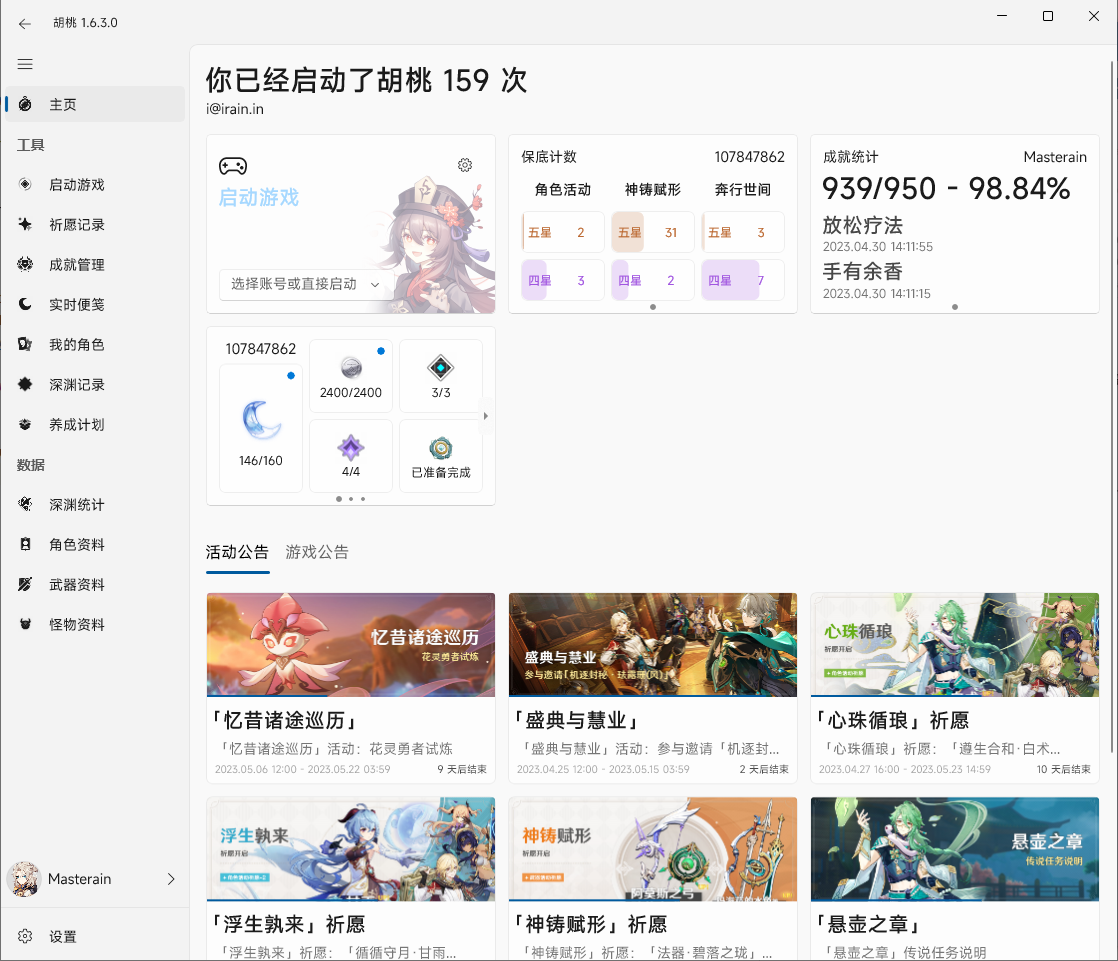
Task: Click the realm currency coin 2400/2400
Action: coord(351,367)
